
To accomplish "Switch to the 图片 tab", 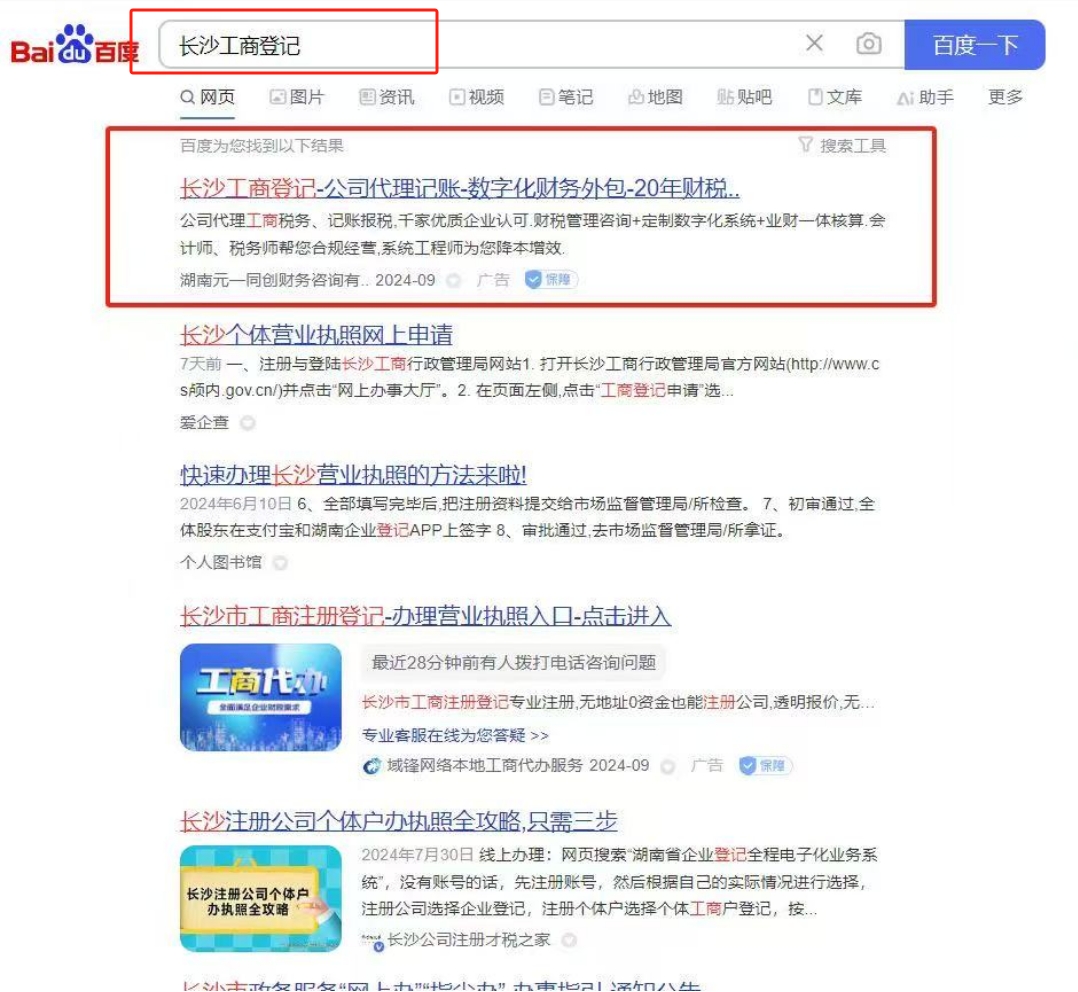I will [x=297, y=97].
